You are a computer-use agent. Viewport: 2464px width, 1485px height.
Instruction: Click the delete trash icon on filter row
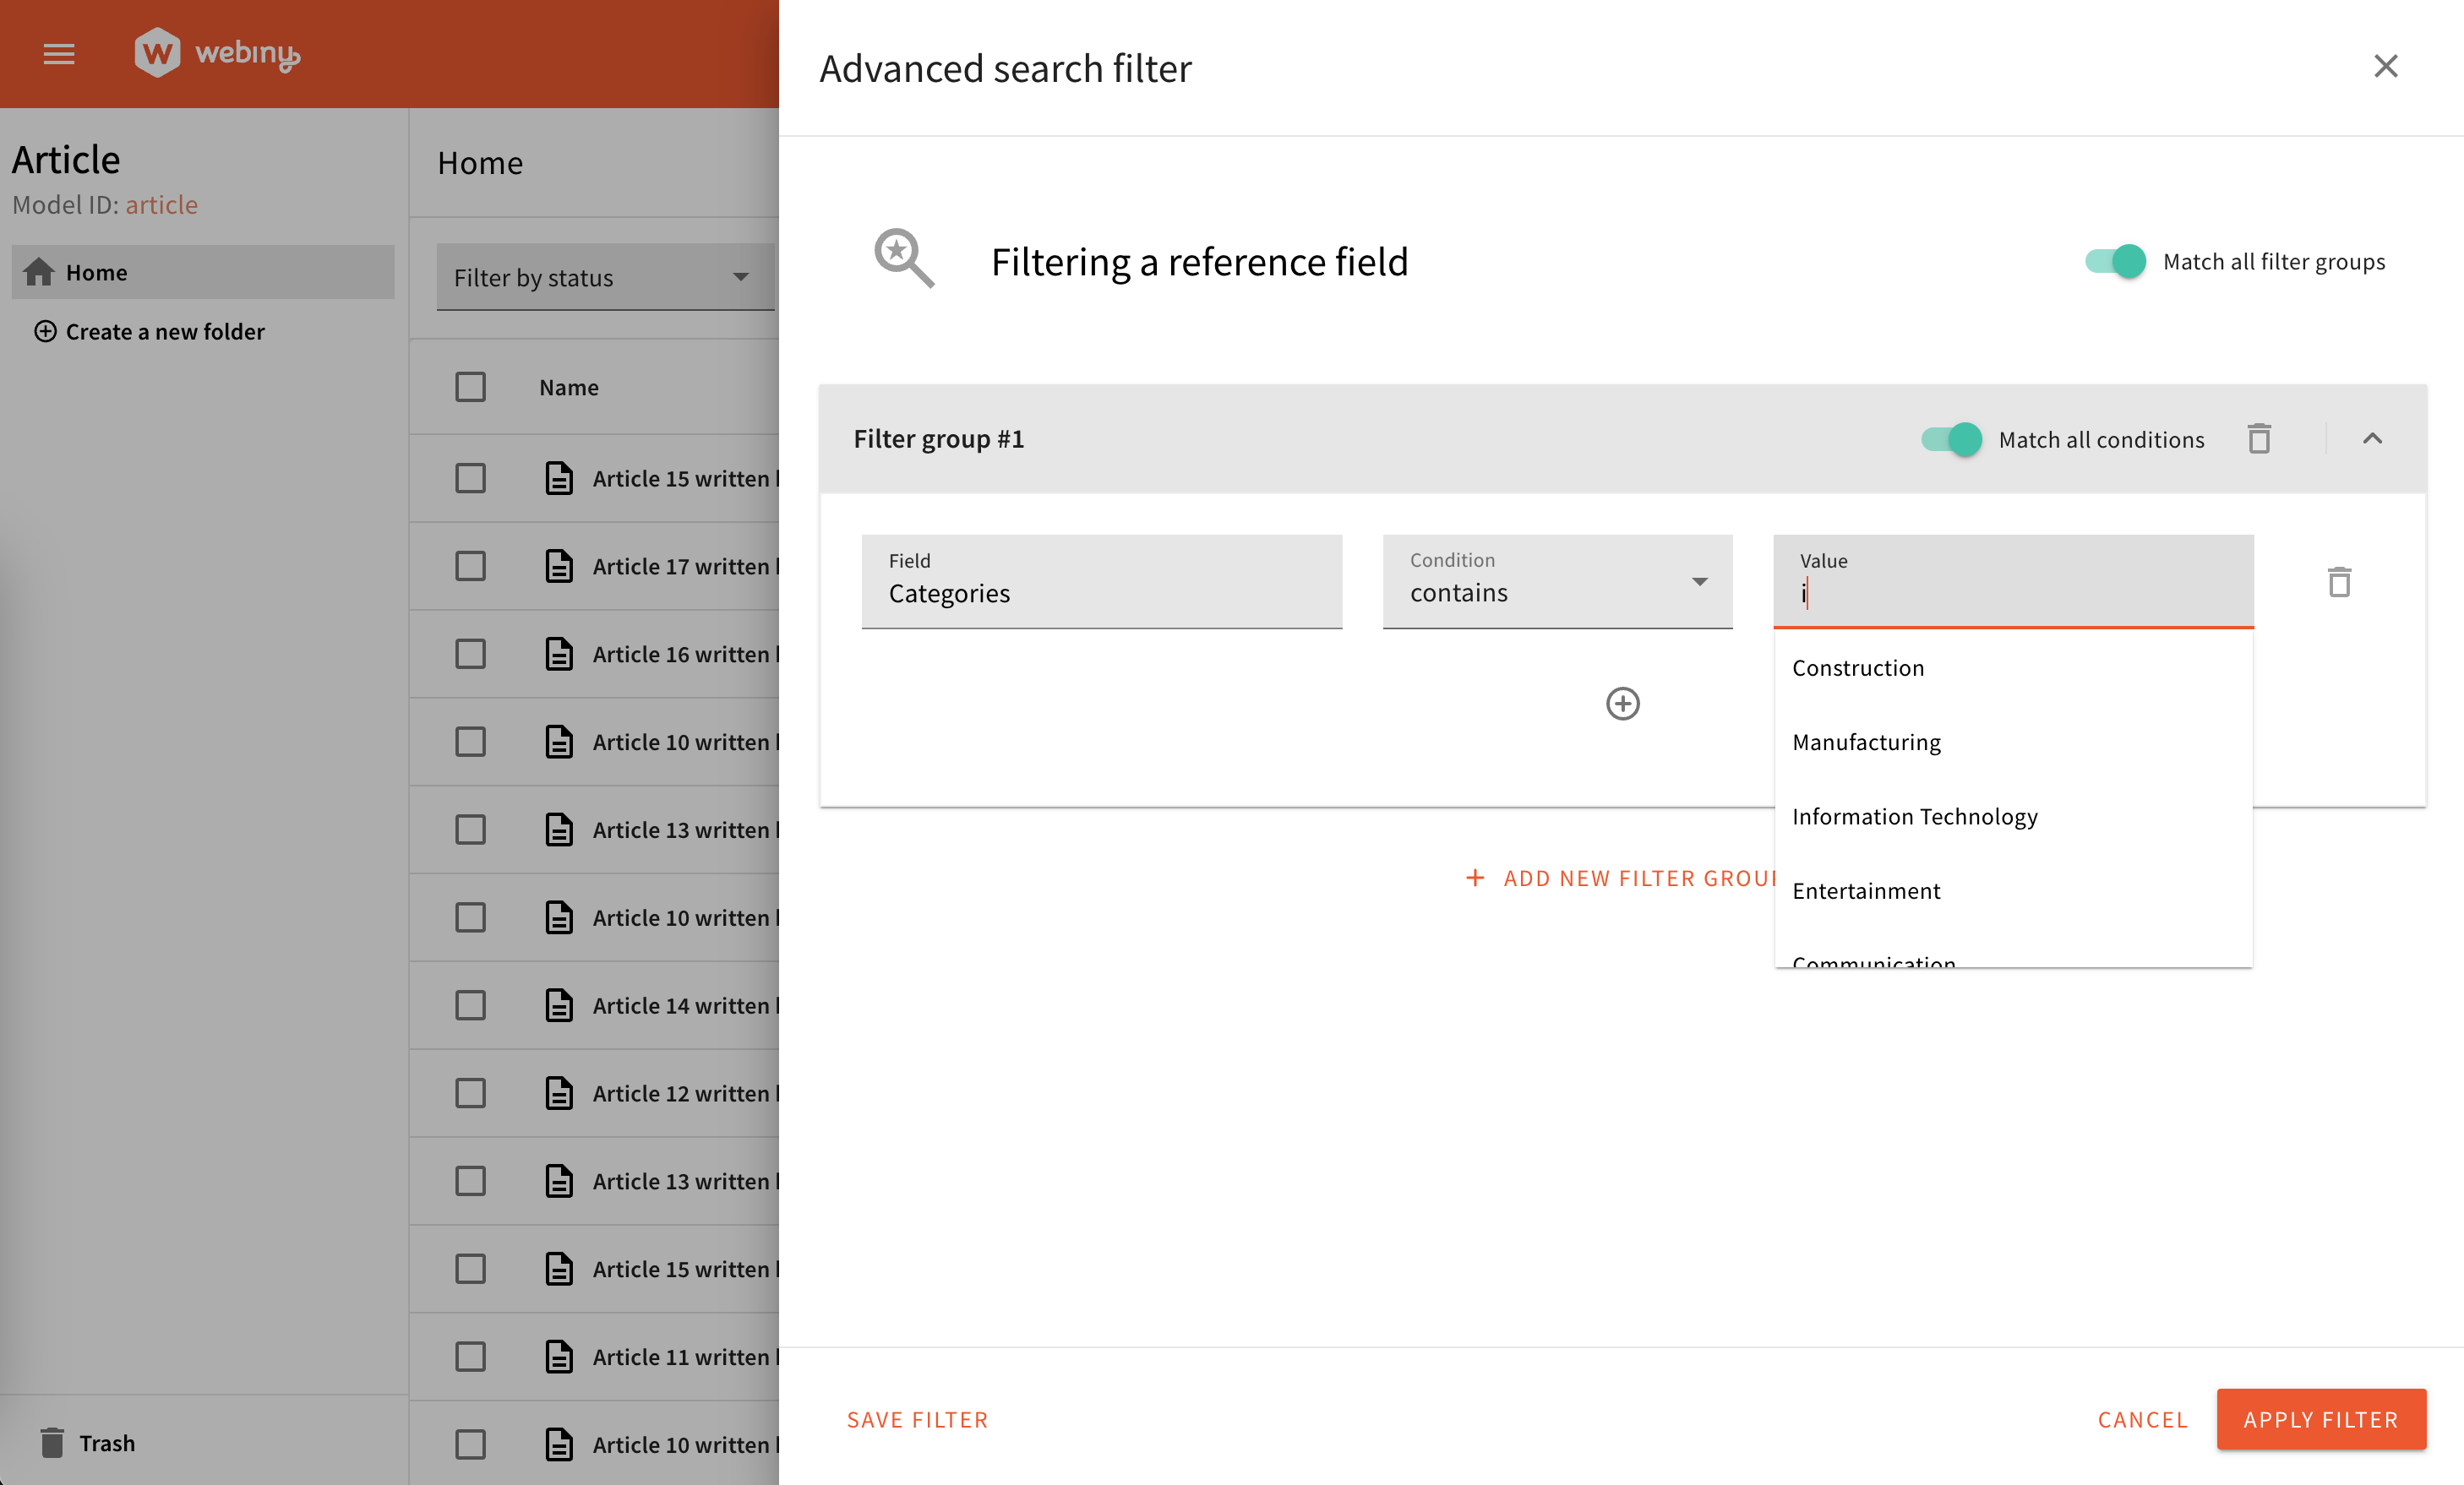(x=2339, y=582)
